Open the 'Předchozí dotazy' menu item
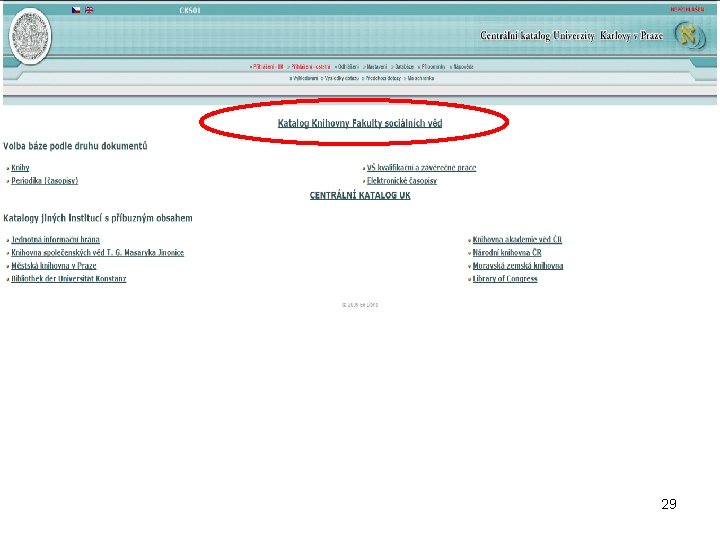The height and width of the screenshot is (540, 720). [x=383, y=78]
